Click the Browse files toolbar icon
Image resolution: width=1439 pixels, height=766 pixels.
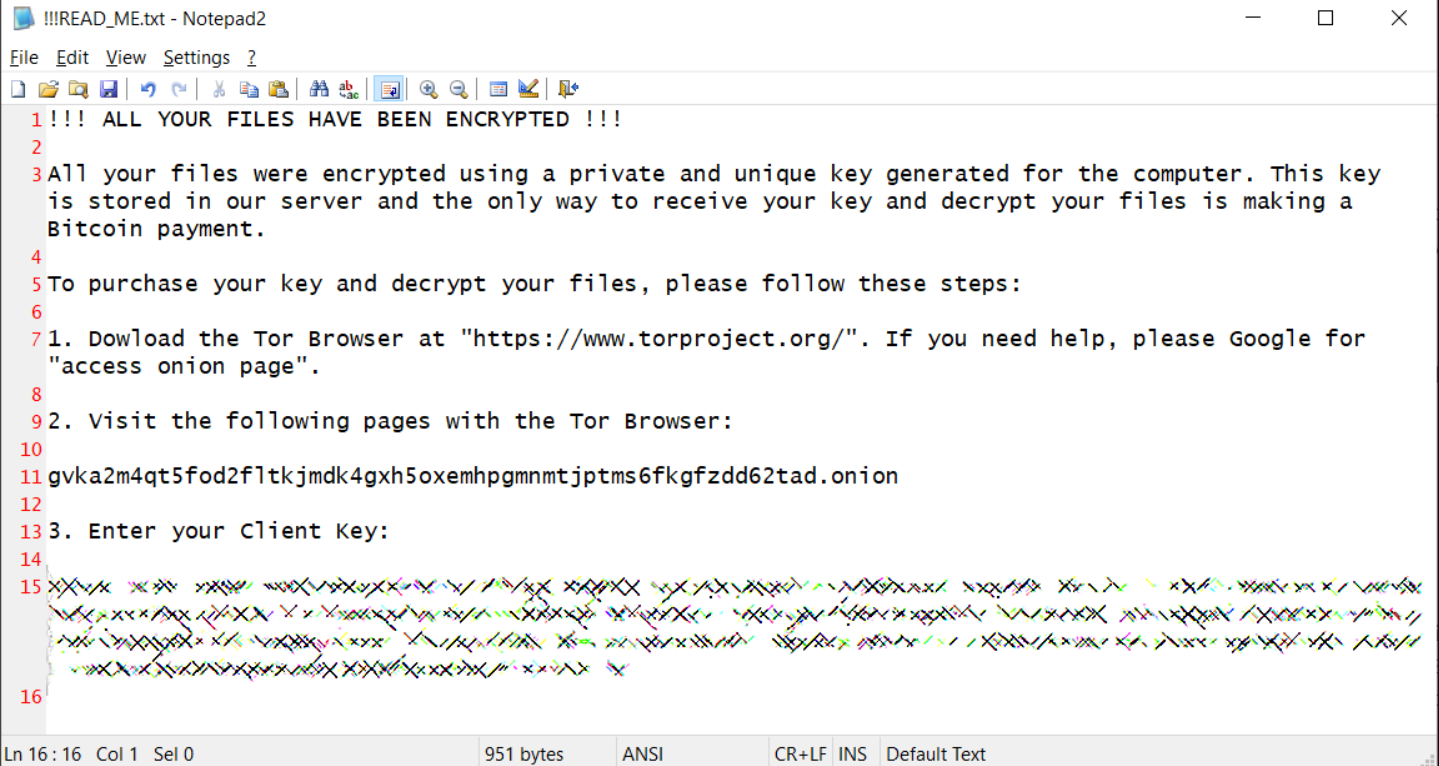[78, 90]
